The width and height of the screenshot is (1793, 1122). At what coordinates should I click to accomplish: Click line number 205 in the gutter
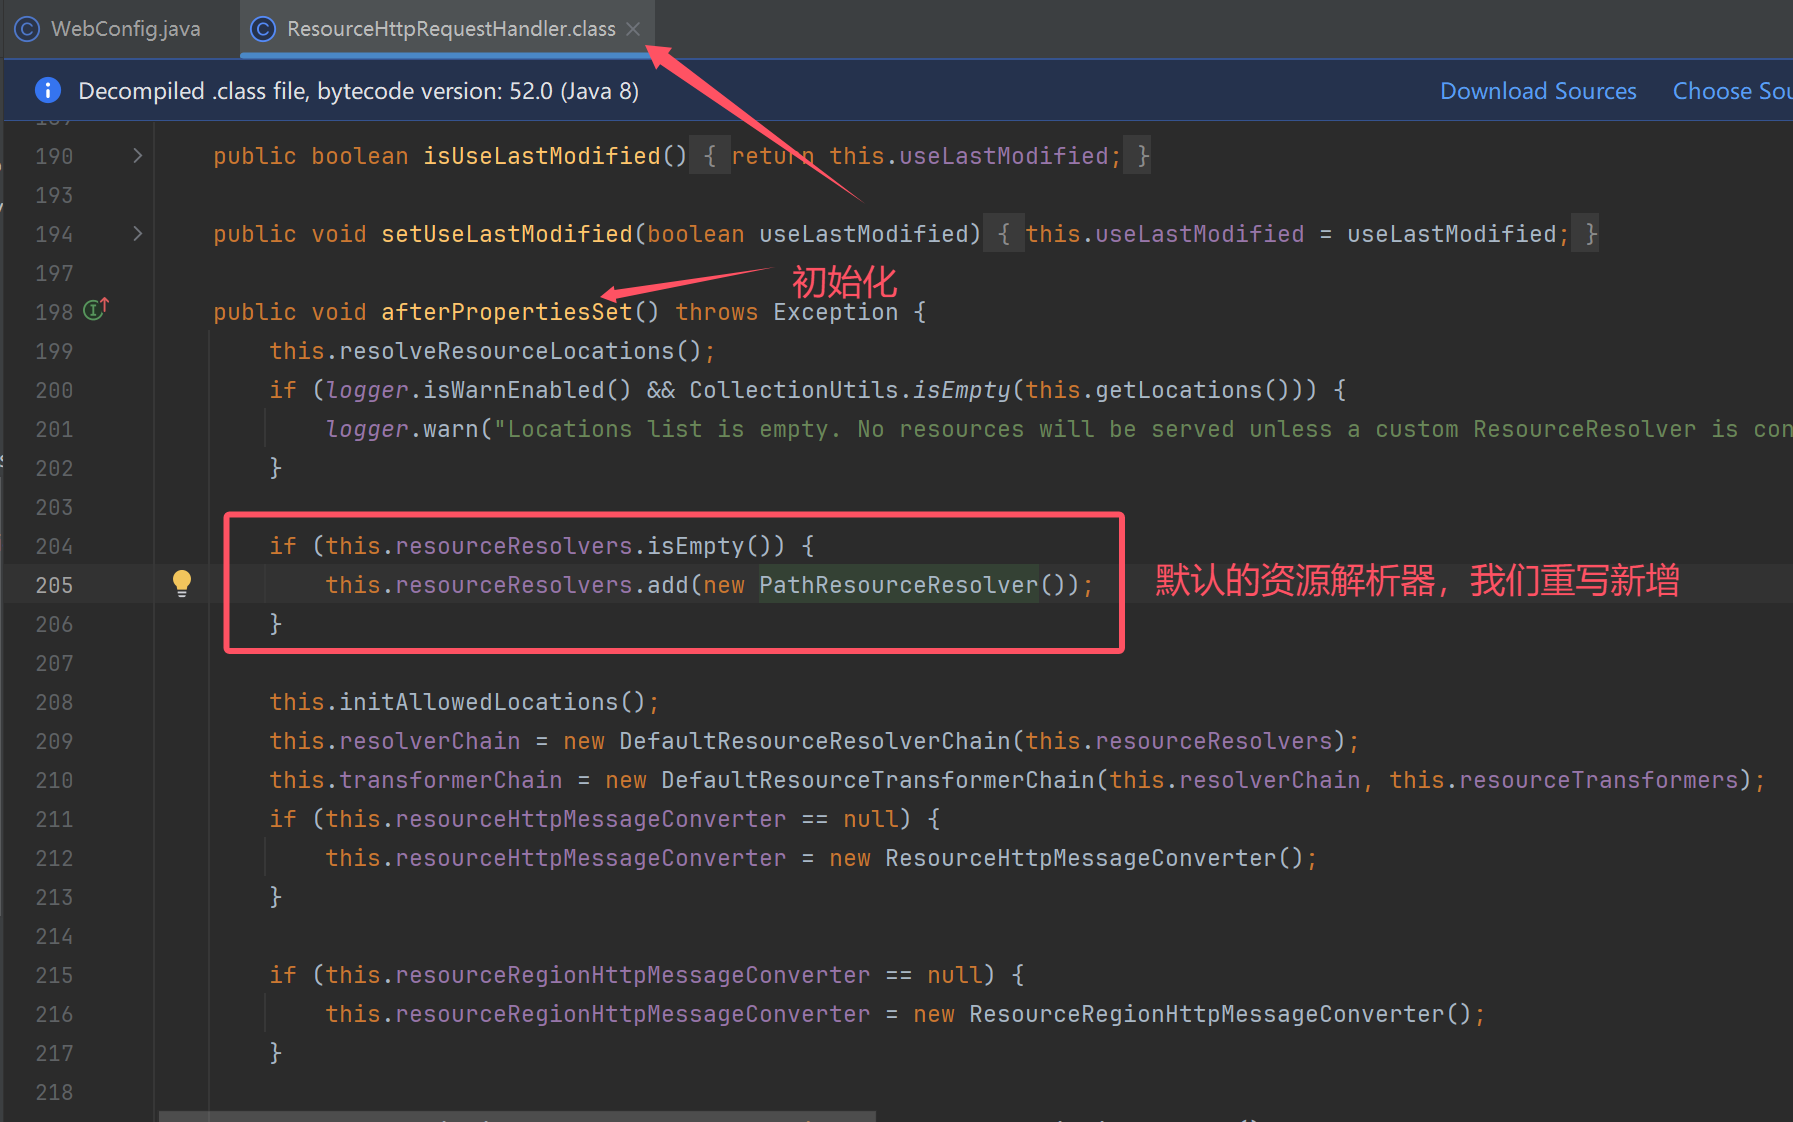[x=54, y=585]
